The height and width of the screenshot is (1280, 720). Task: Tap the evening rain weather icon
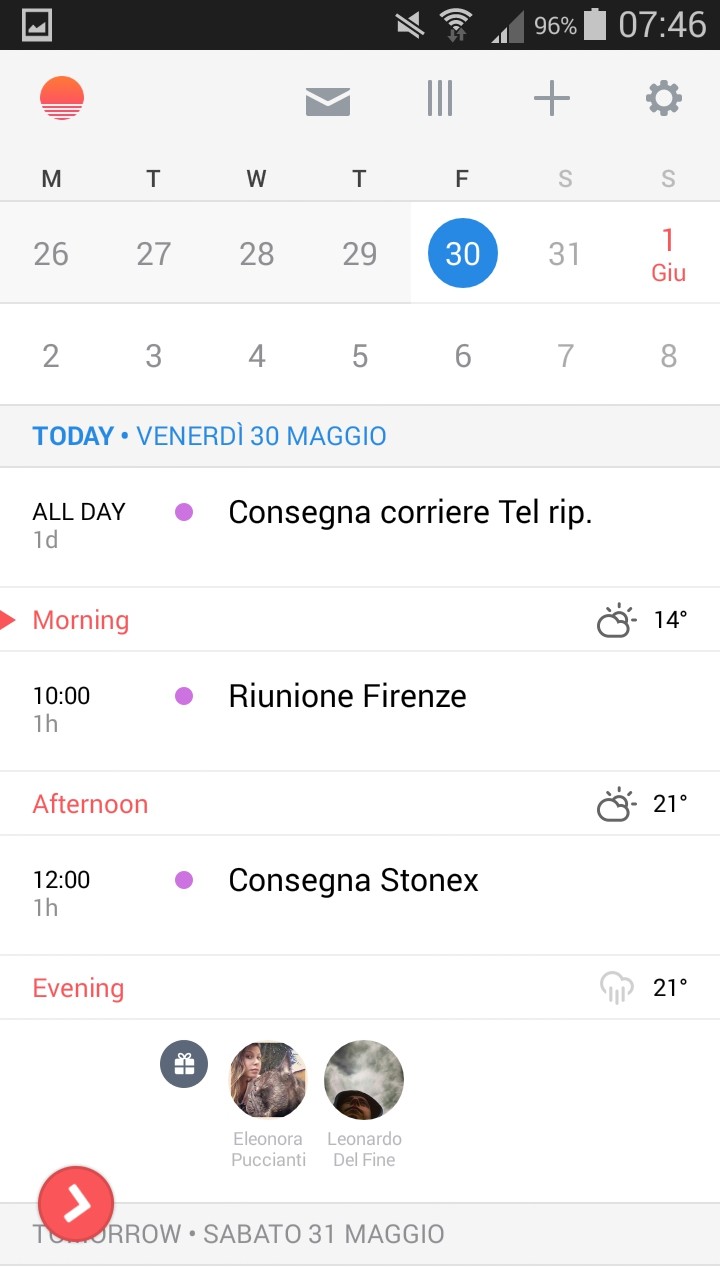tap(617, 988)
